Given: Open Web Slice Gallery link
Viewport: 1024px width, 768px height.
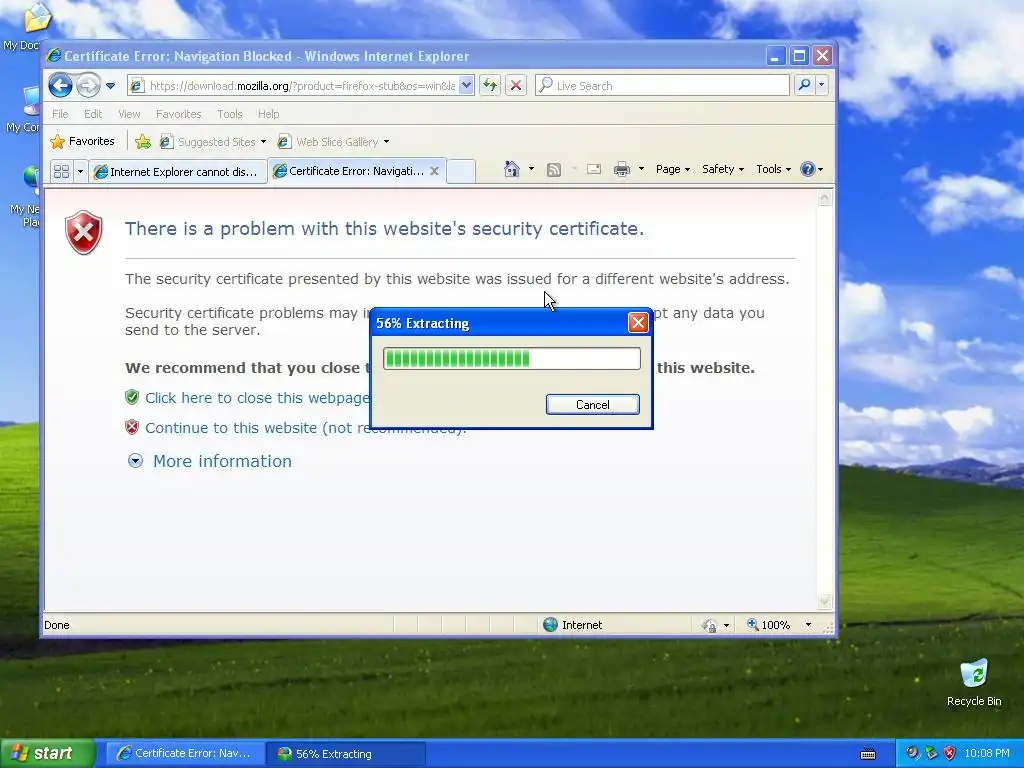Looking at the screenshot, I should pos(333,142).
